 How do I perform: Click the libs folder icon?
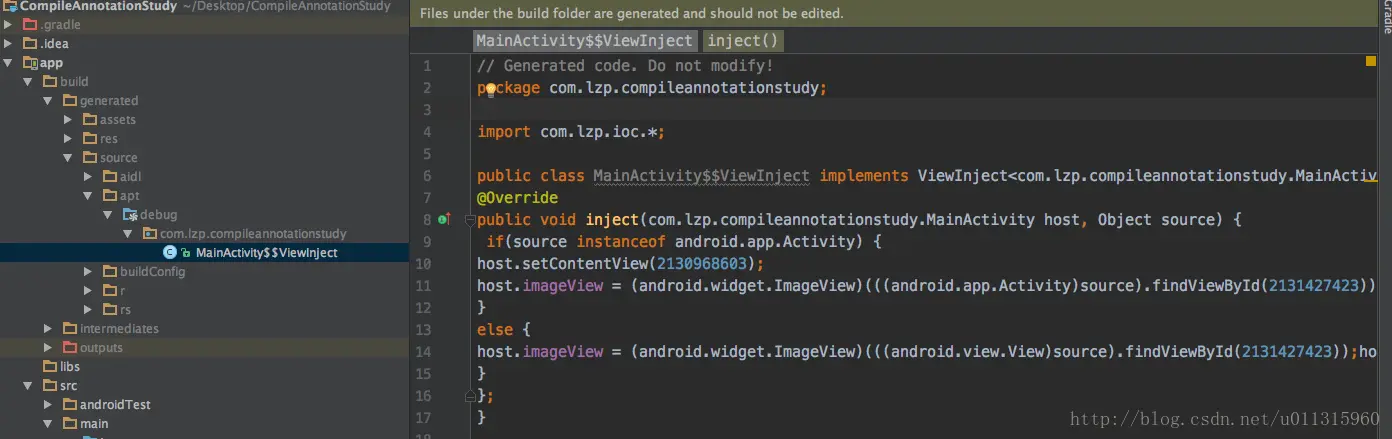pyautogui.click(x=49, y=366)
